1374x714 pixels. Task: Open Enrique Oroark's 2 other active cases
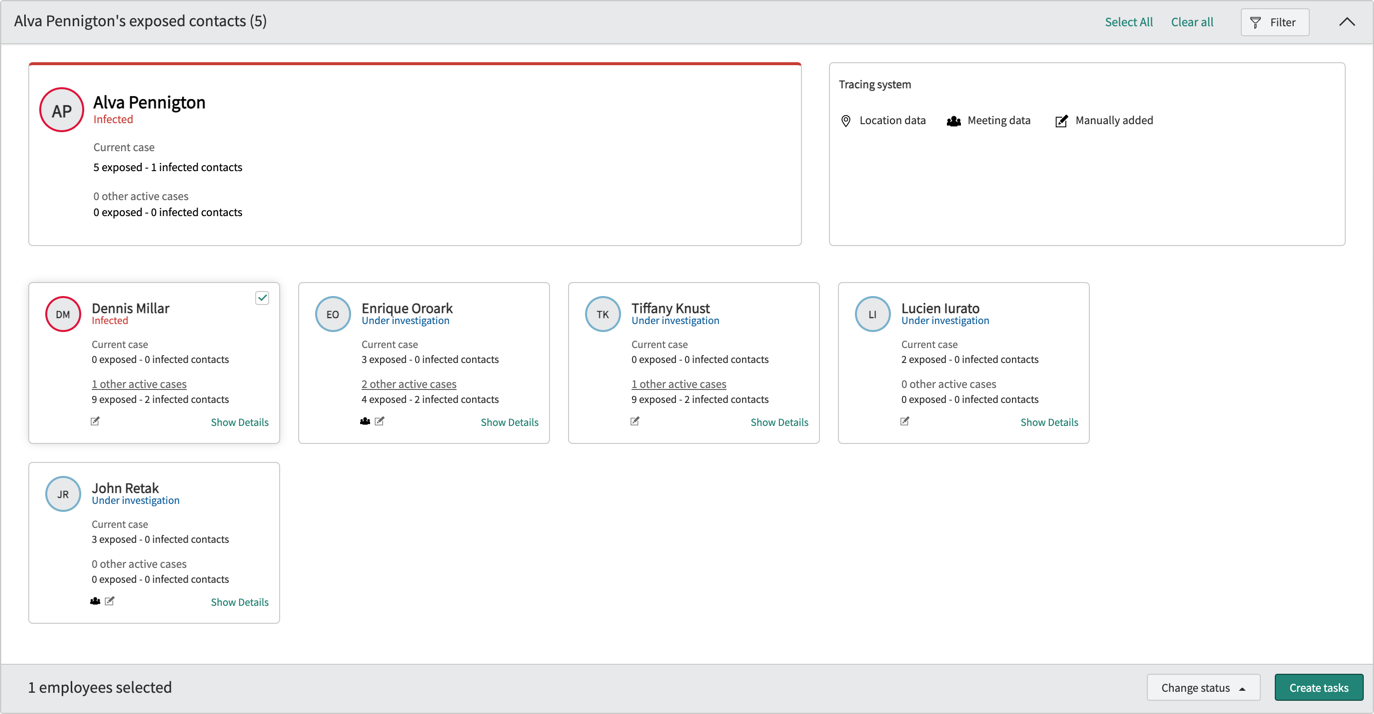click(409, 384)
